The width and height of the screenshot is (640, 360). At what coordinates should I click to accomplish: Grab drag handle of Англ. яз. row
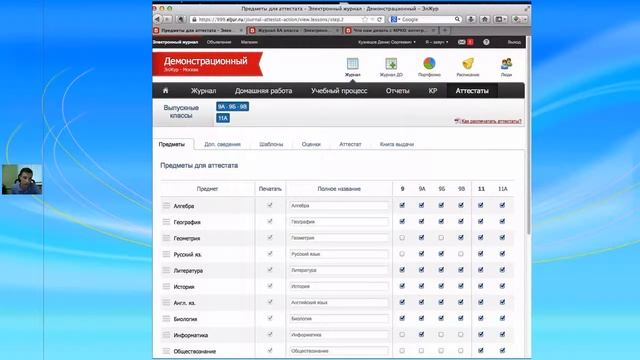(166, 302)
